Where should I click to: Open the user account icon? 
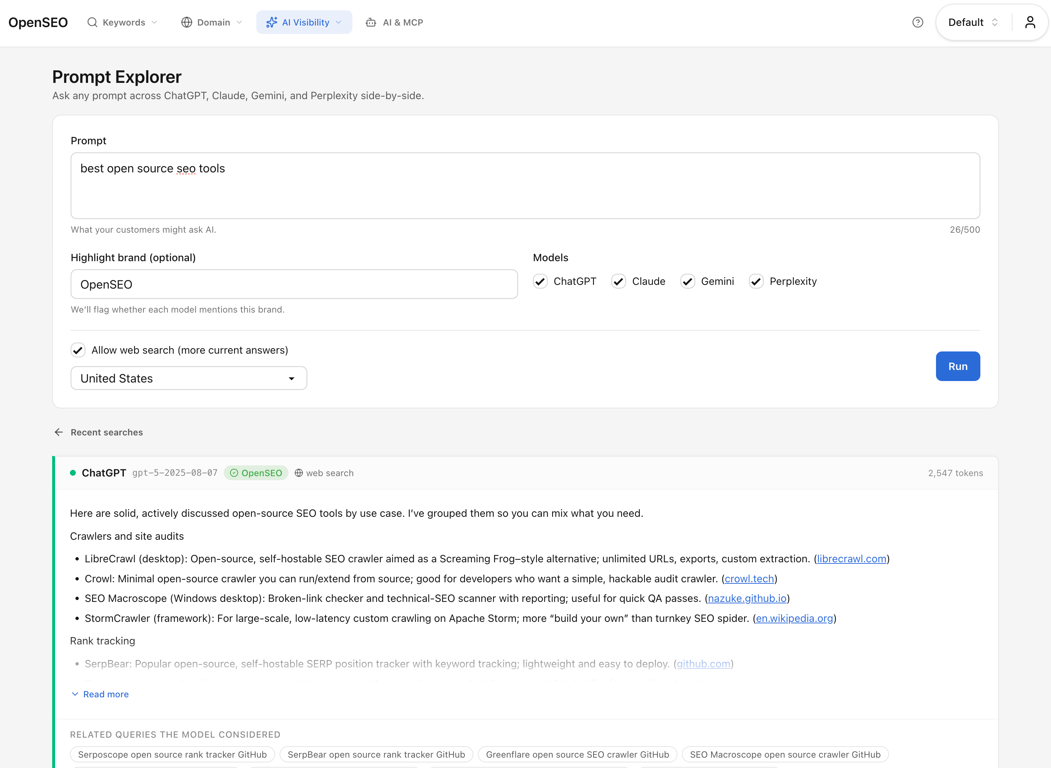(x=1030, y=22)
